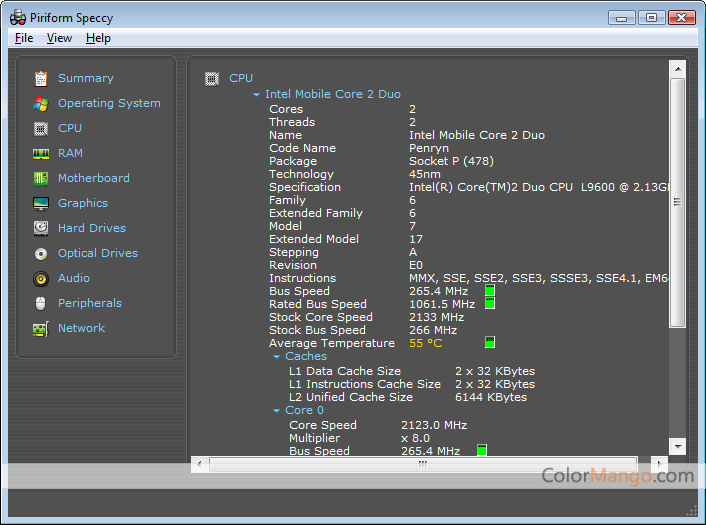Open the Peripherals section link

coord(89,303)
